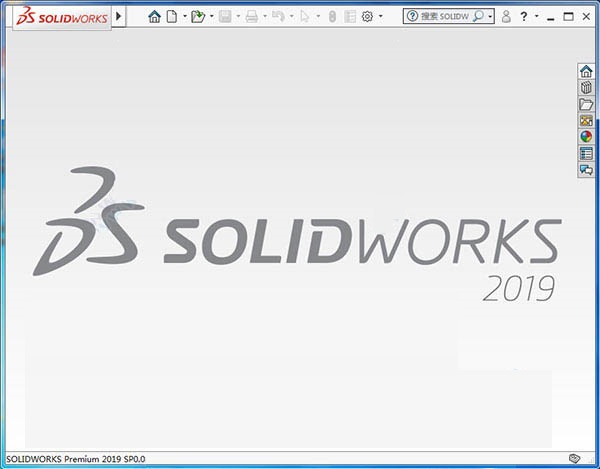Image resolution: width=600 pixels, height=469 pixels.
Task: Expand the Select tool dropdown arrow
Action: point(318,16)
